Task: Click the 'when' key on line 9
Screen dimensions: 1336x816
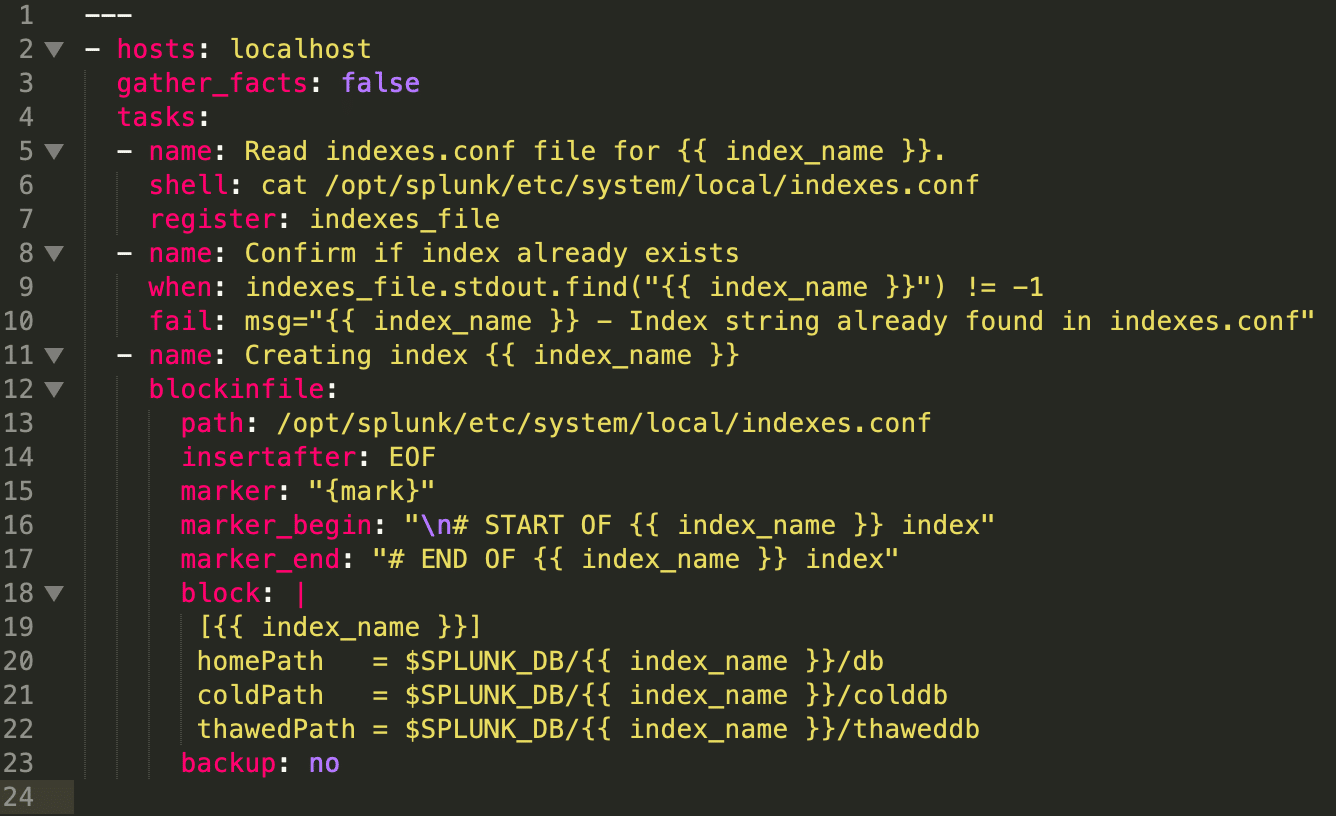Action: click(x=181, y=287)
